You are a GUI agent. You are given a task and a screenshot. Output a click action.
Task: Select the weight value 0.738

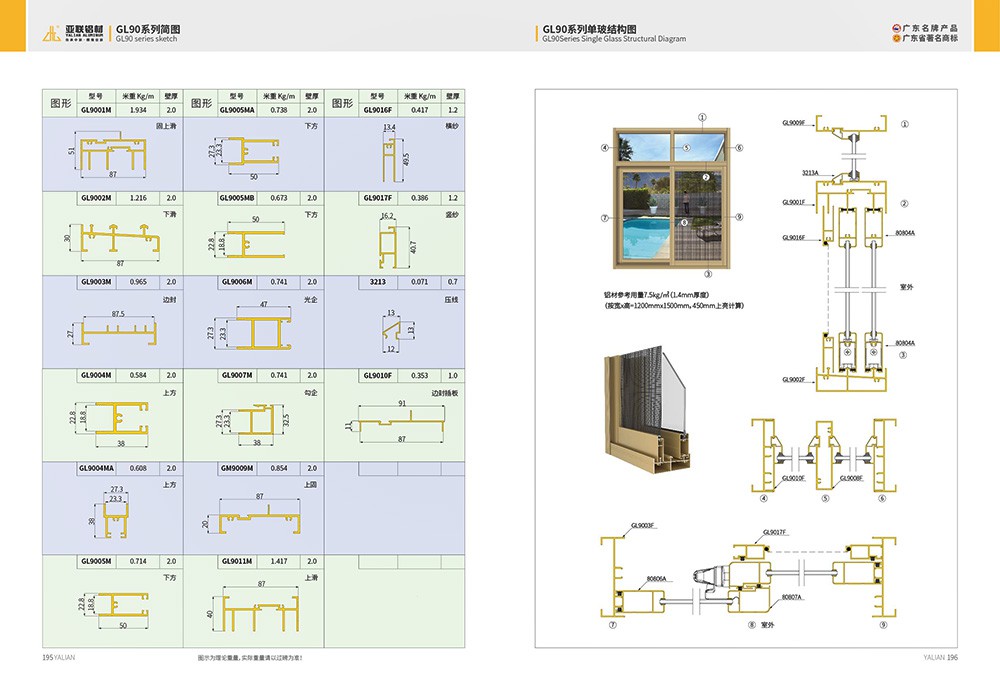pyautogui.click(x=279, y=110)
